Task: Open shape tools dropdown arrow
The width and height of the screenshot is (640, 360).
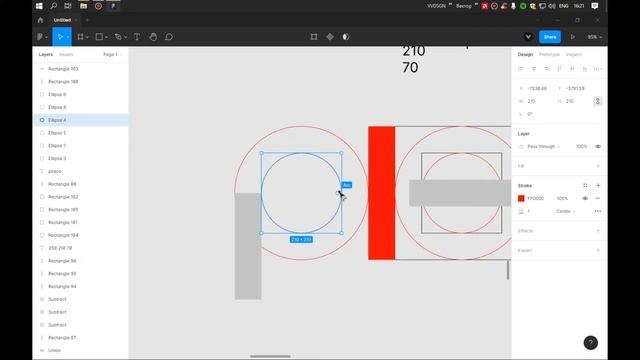Action: [x=106, y=37]
